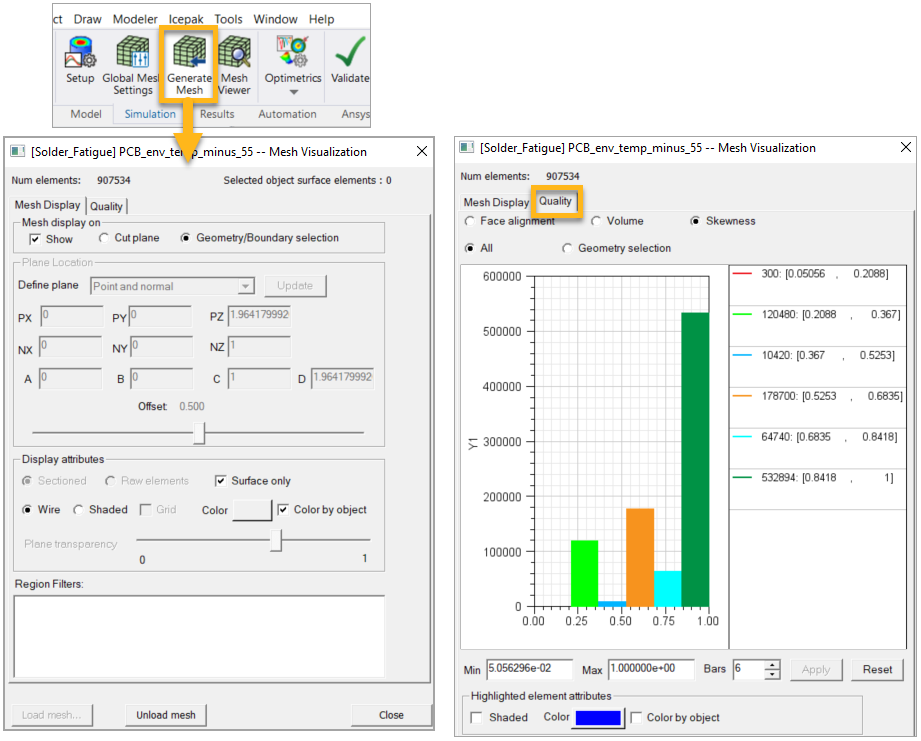
Task: Click the Unload mesh button
Action: pos(166,715)
